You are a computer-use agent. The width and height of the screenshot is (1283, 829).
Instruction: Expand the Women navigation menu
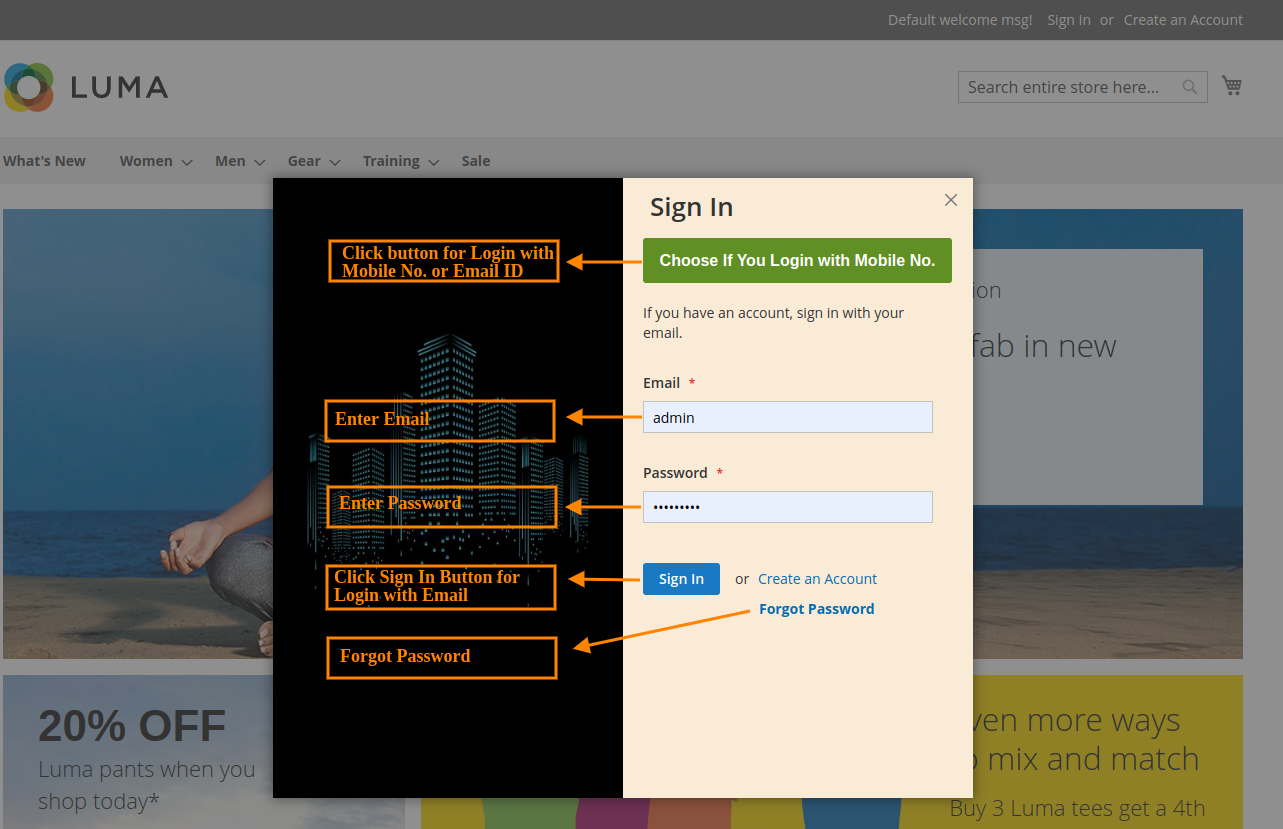coord(146,160)
